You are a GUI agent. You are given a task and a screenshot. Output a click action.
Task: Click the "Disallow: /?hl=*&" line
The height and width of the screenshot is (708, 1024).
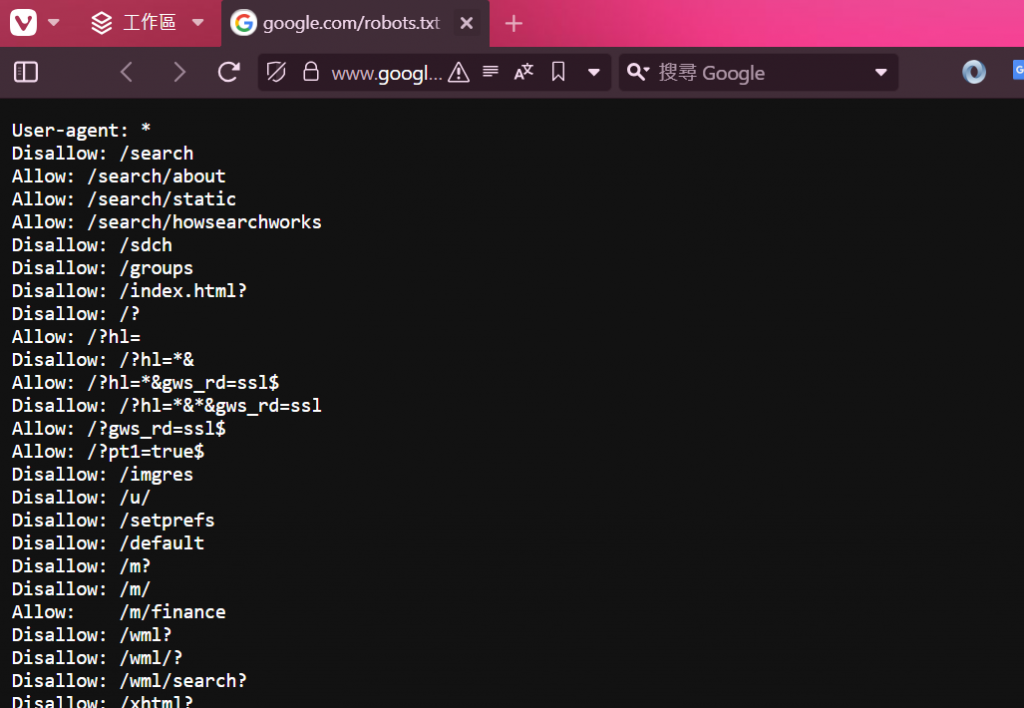tap(103, 360)
